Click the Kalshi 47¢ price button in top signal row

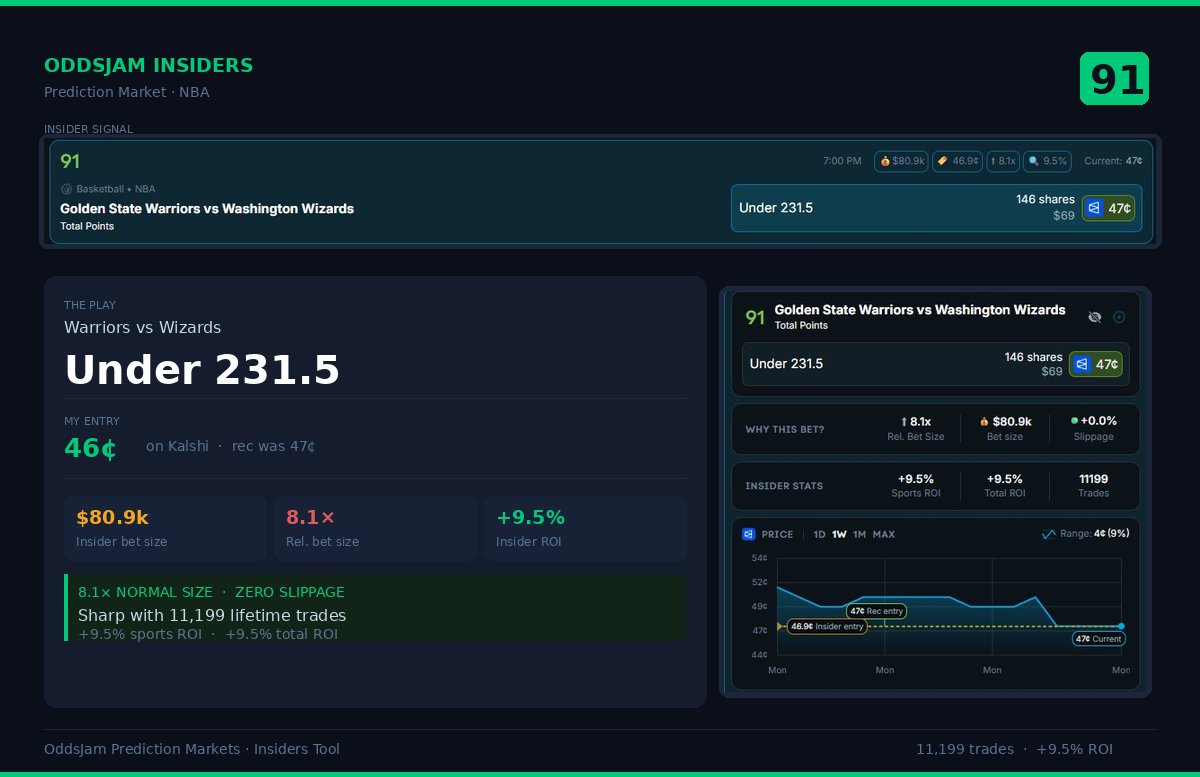click(x=1108, y=208)
